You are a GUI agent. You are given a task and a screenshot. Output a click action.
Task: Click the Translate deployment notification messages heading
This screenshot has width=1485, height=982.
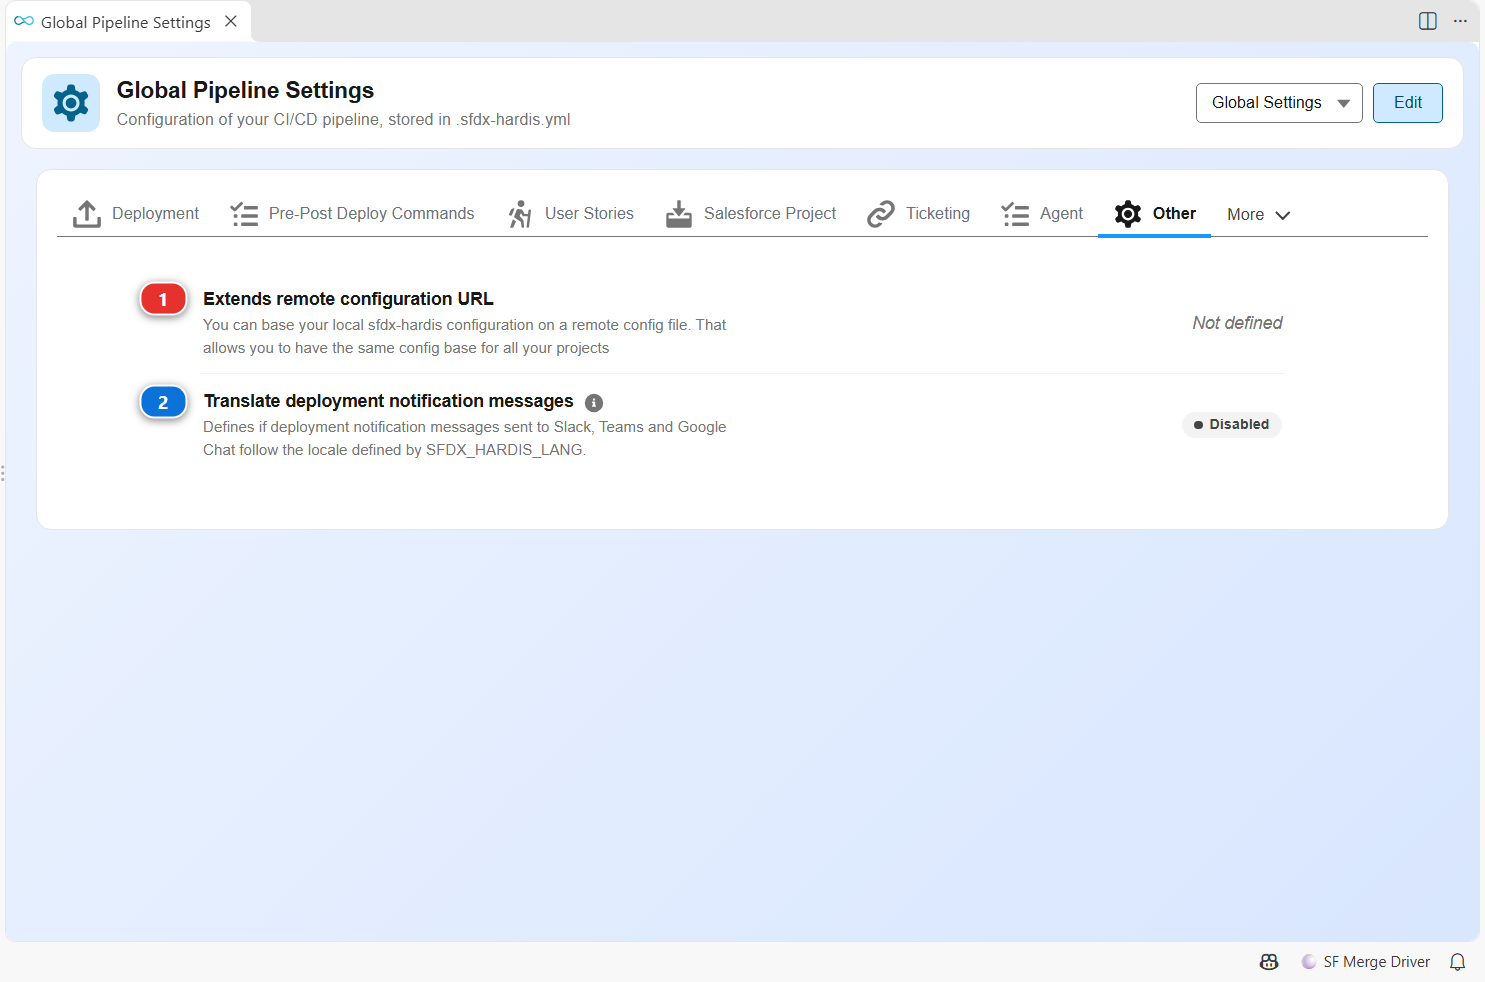pyautogui.click(x=388, y=401)
